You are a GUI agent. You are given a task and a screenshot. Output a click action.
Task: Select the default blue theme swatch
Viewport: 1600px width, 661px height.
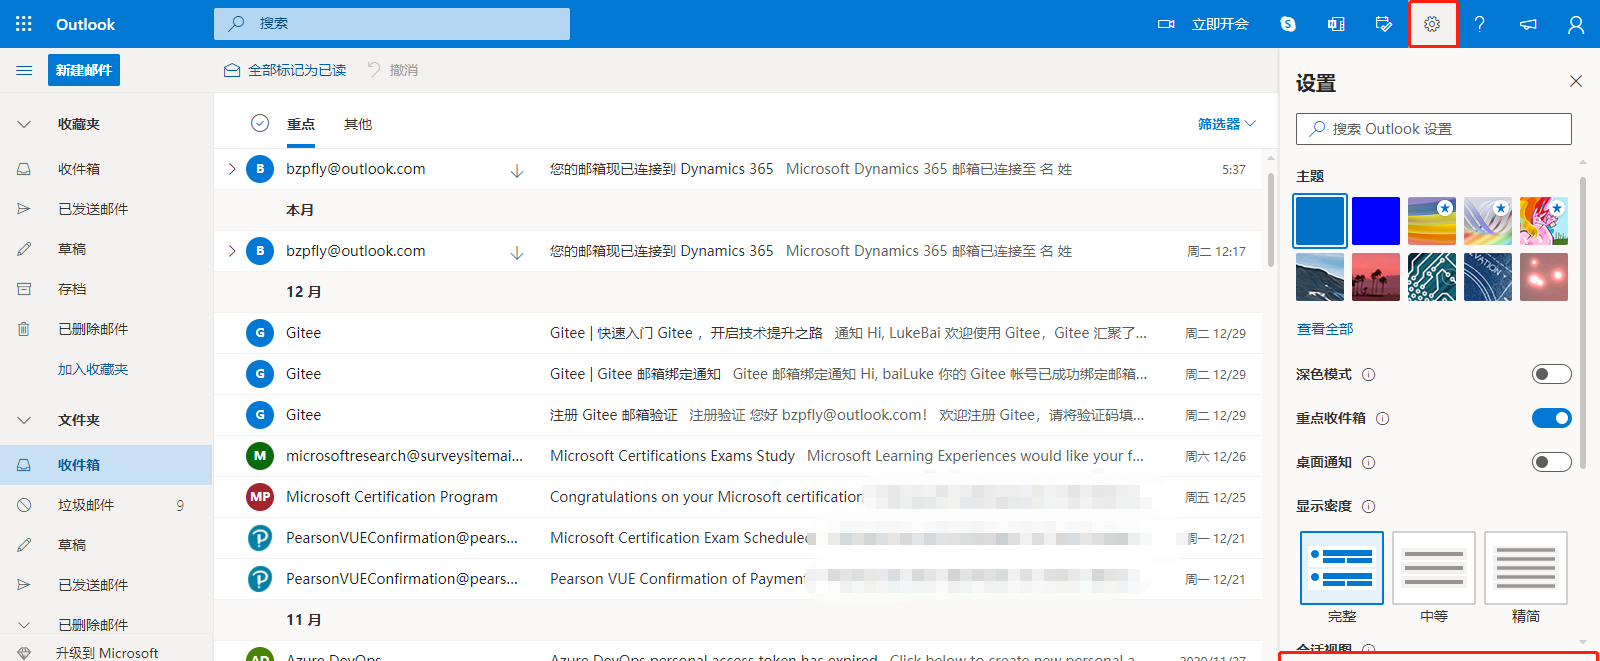tap(1320, 221)
